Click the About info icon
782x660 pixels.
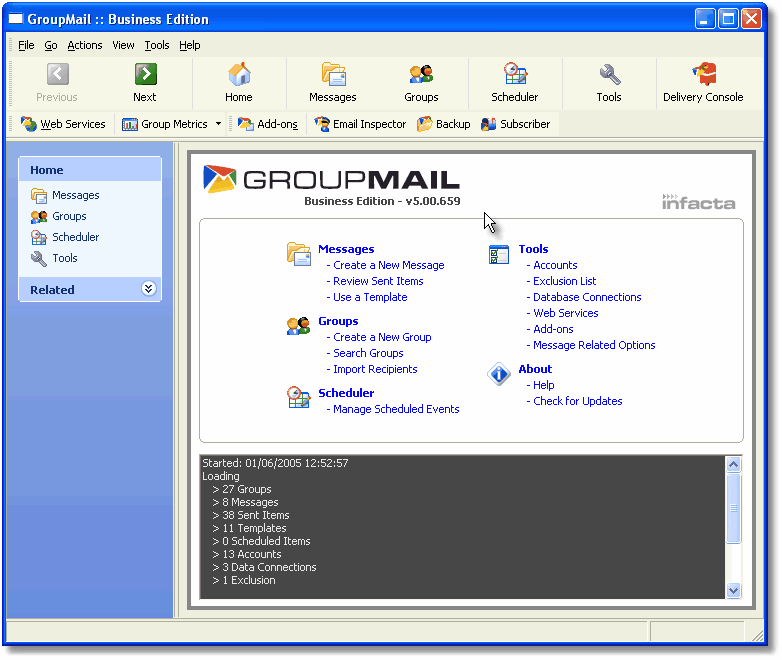499,374
